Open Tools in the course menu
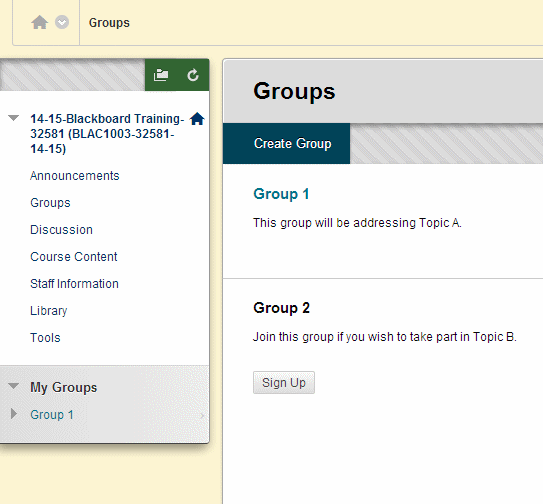The image size is (543, 504). pyautogui.click(x=45, y=338)
